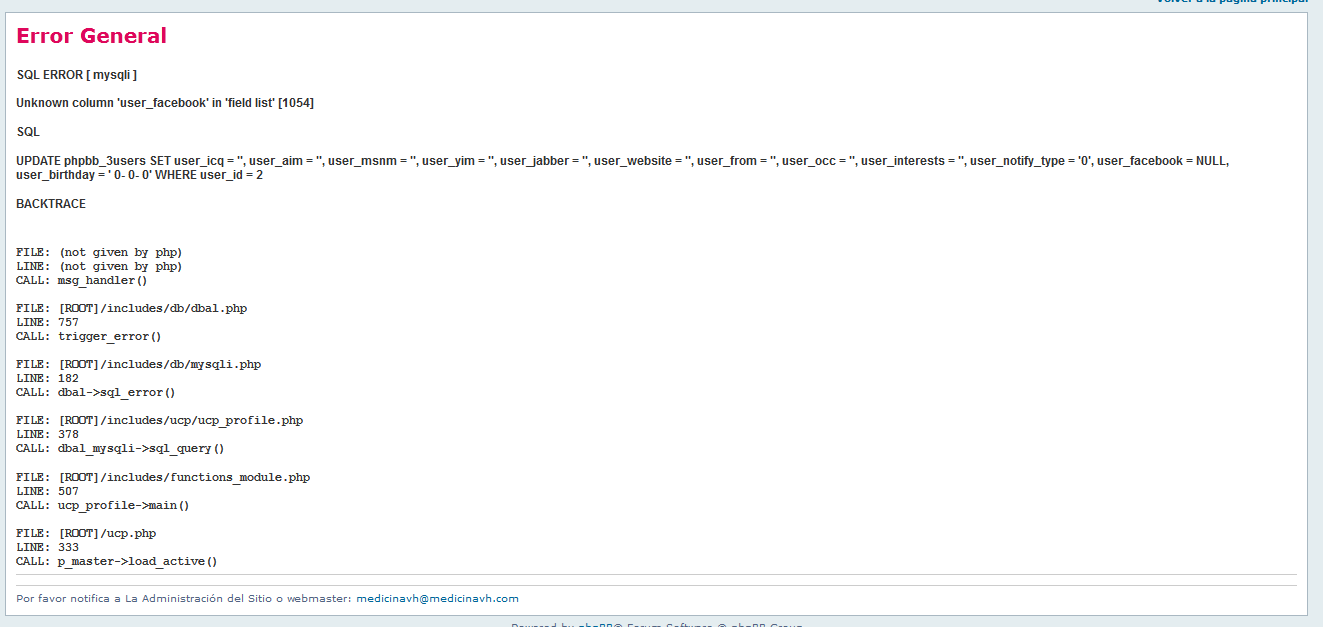Click the 'SQL ERROR [ mysqli ]' line
This screenshot has height=627, width=1323.
coord(76,75)
